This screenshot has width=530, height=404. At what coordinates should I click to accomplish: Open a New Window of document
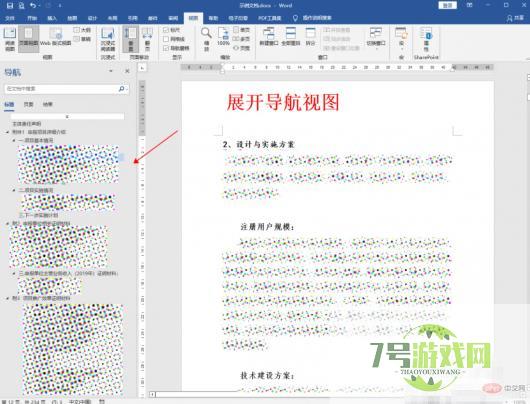[269, 37]
